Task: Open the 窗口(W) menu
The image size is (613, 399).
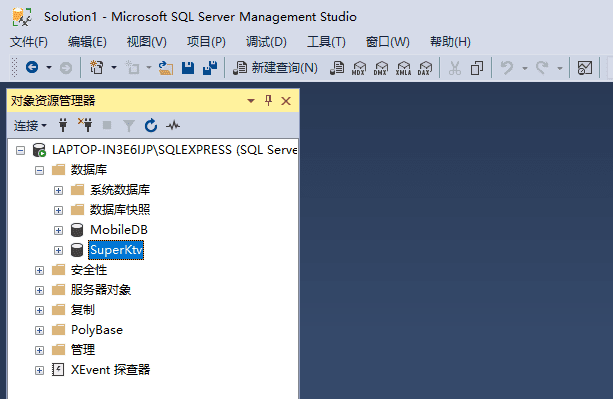Action: pyautogui.click(x=387, y=41)
